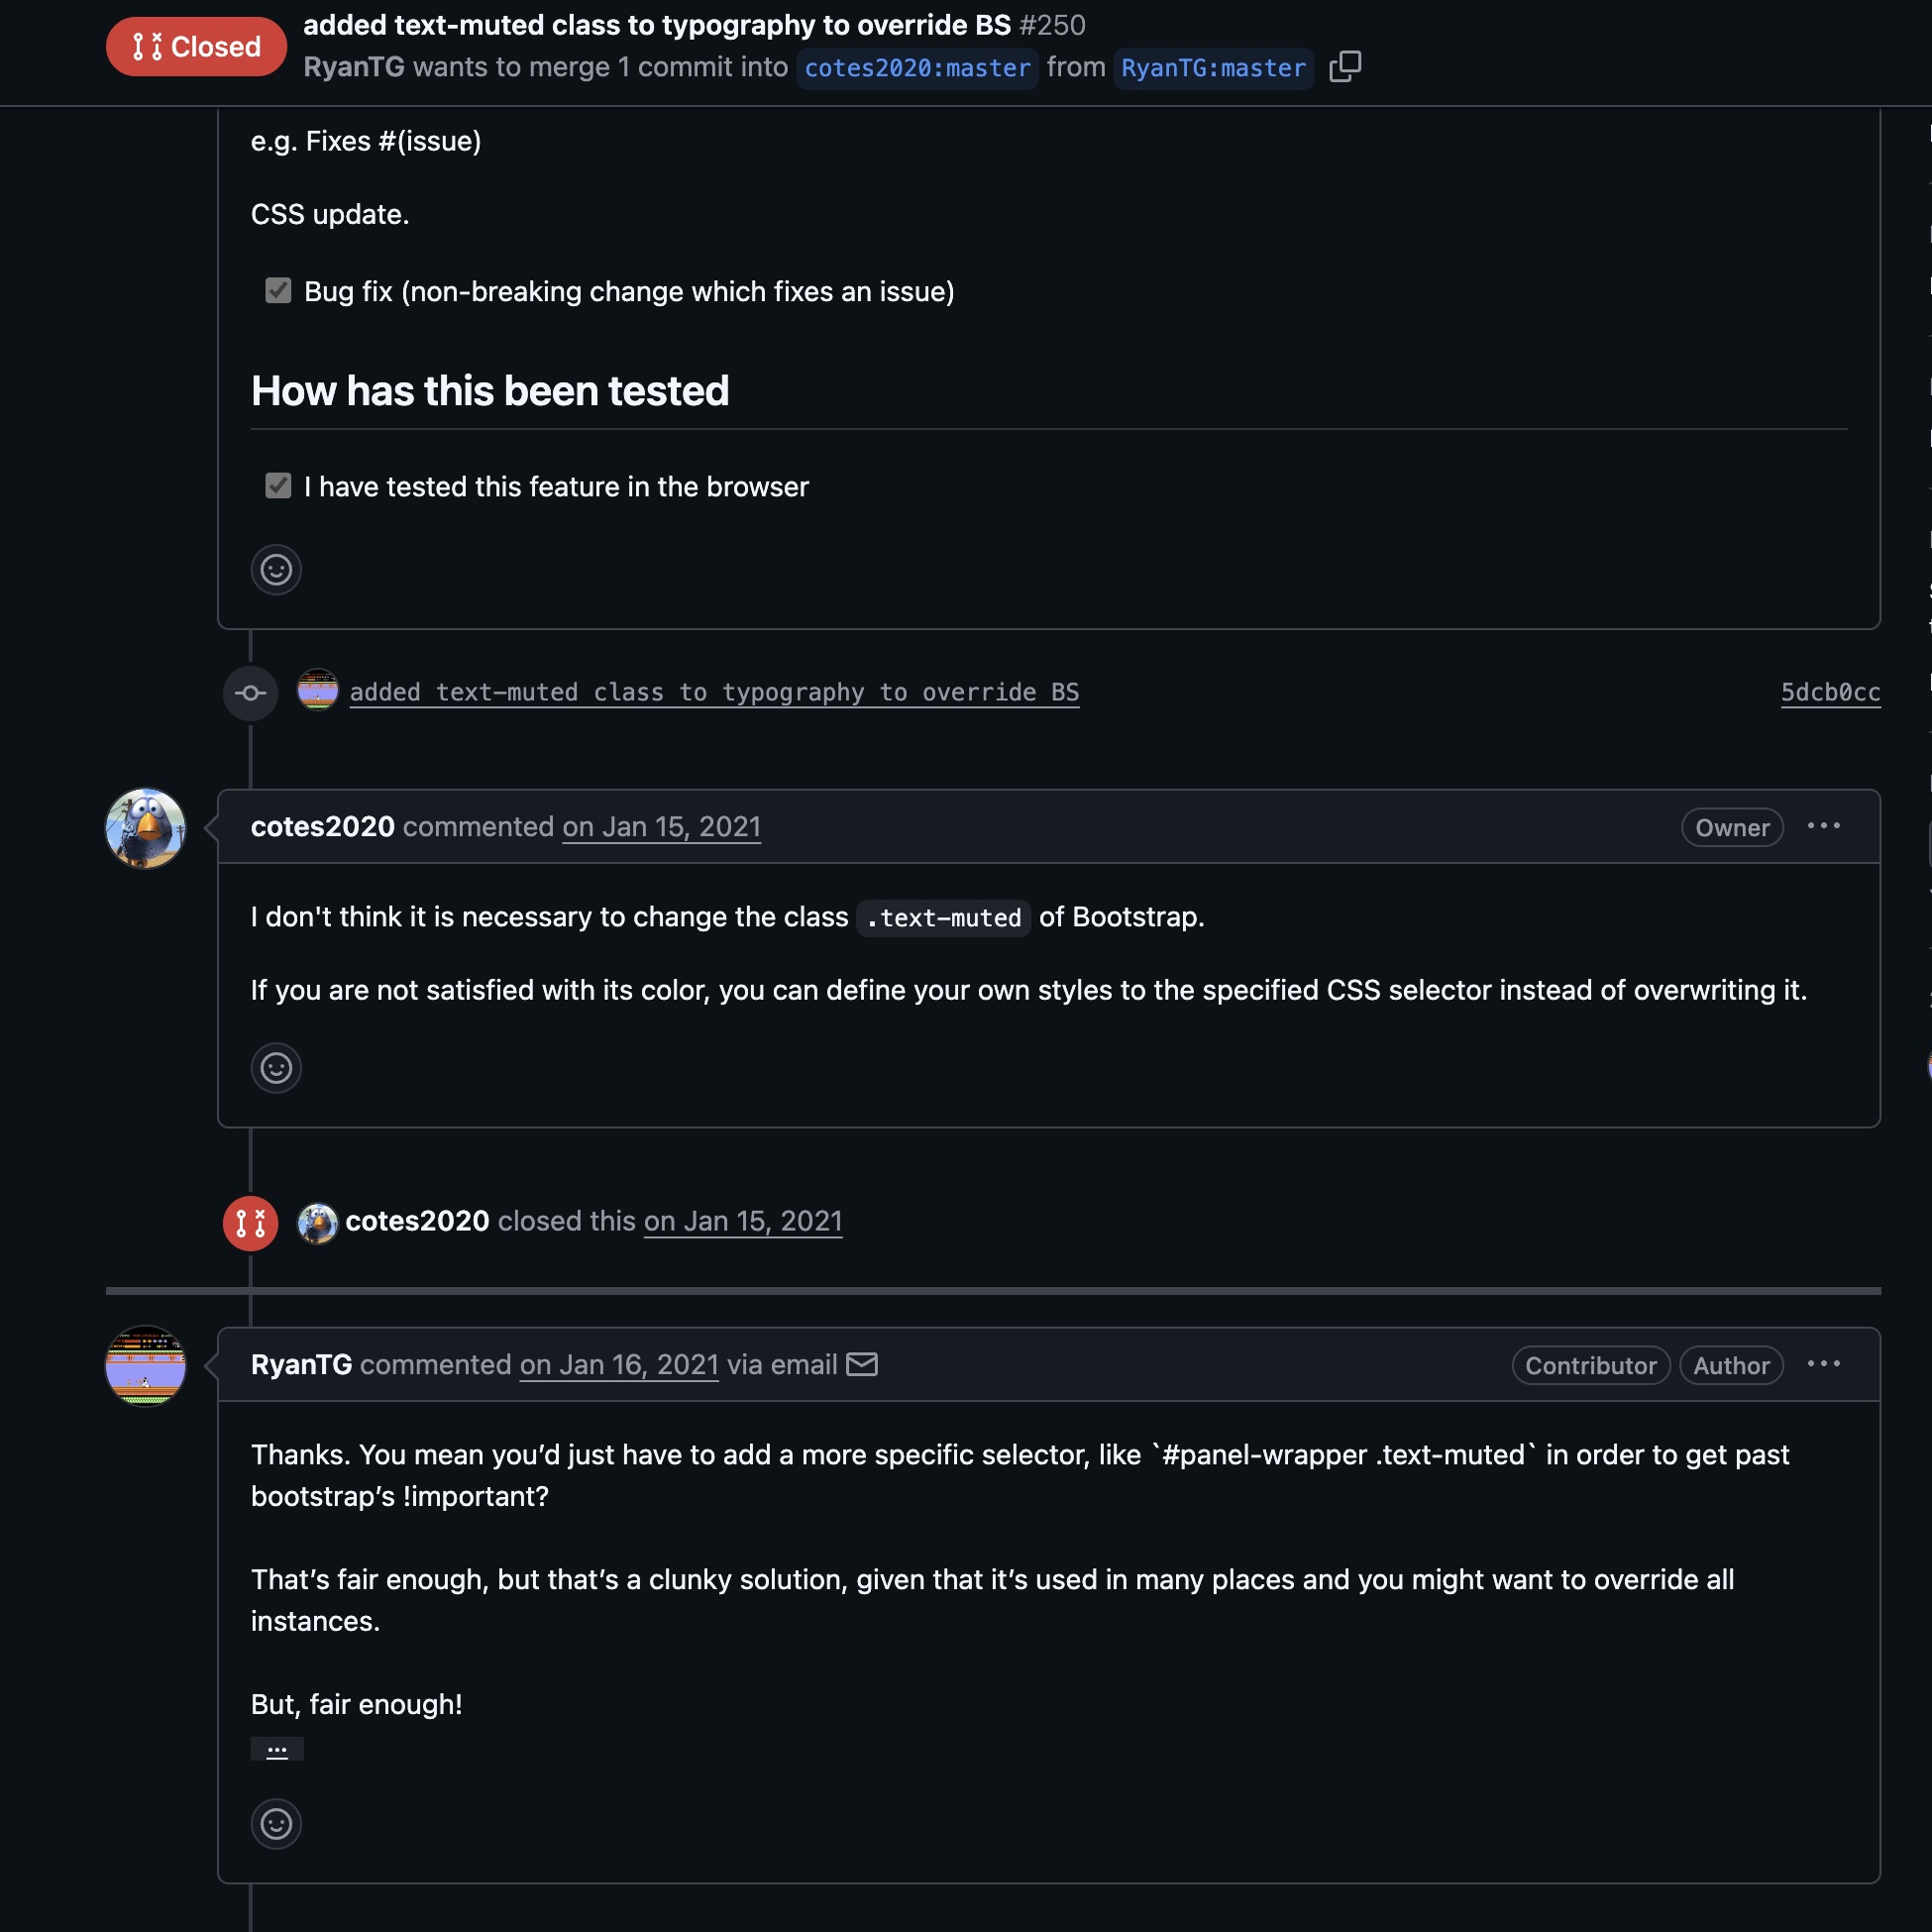Open commit 5dcb0cc hash link
Screen dimensions: 1932x1932
click(x=1830, y=692)
